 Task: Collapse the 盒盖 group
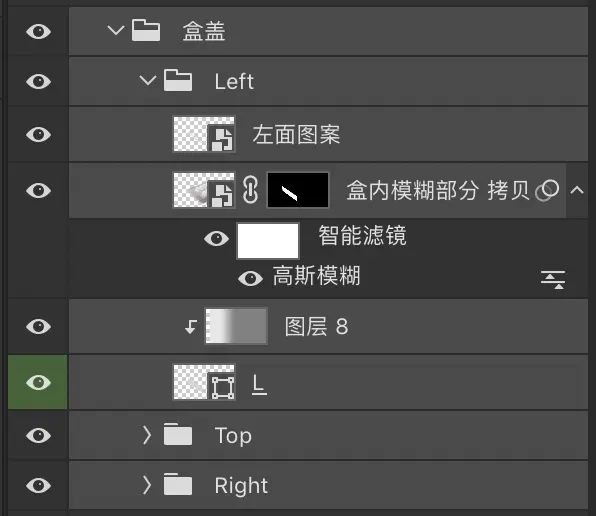(116, 30)
